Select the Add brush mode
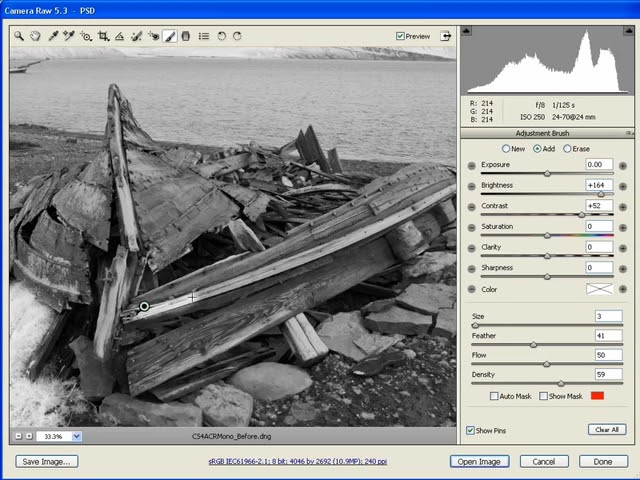 [x=537, y=149]
